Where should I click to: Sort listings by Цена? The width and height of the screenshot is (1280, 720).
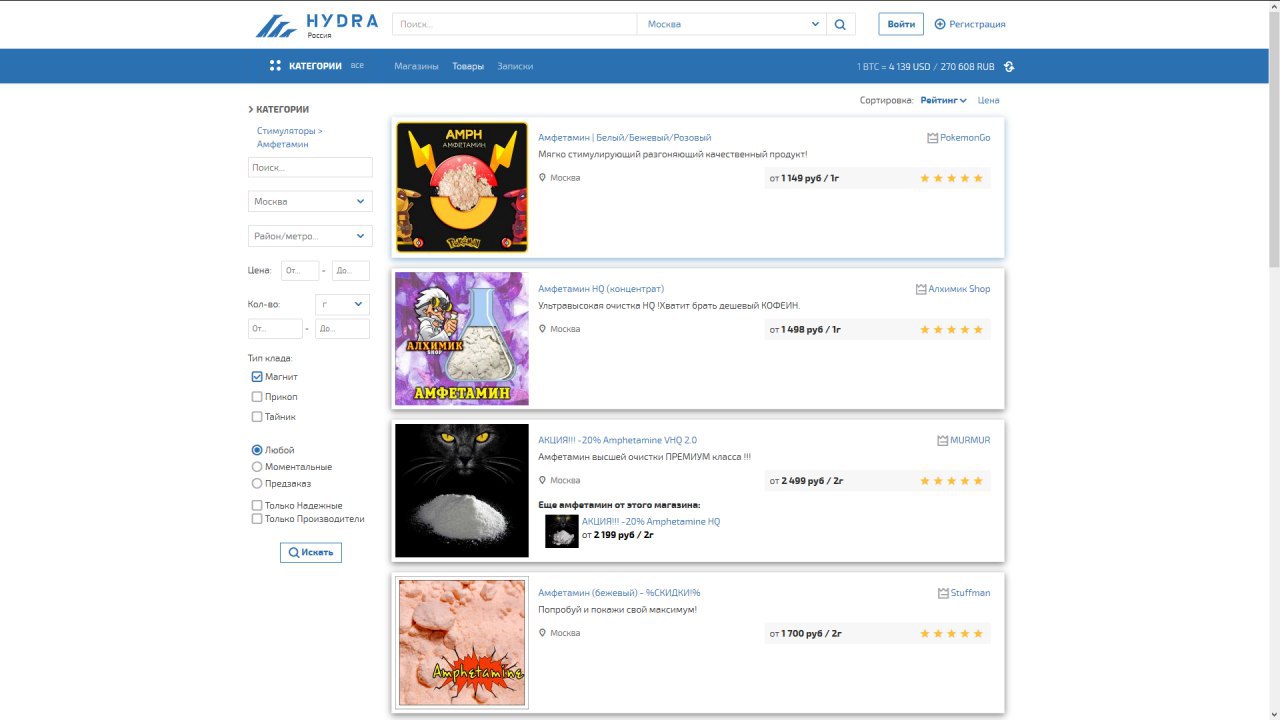[x=988, y=100]
